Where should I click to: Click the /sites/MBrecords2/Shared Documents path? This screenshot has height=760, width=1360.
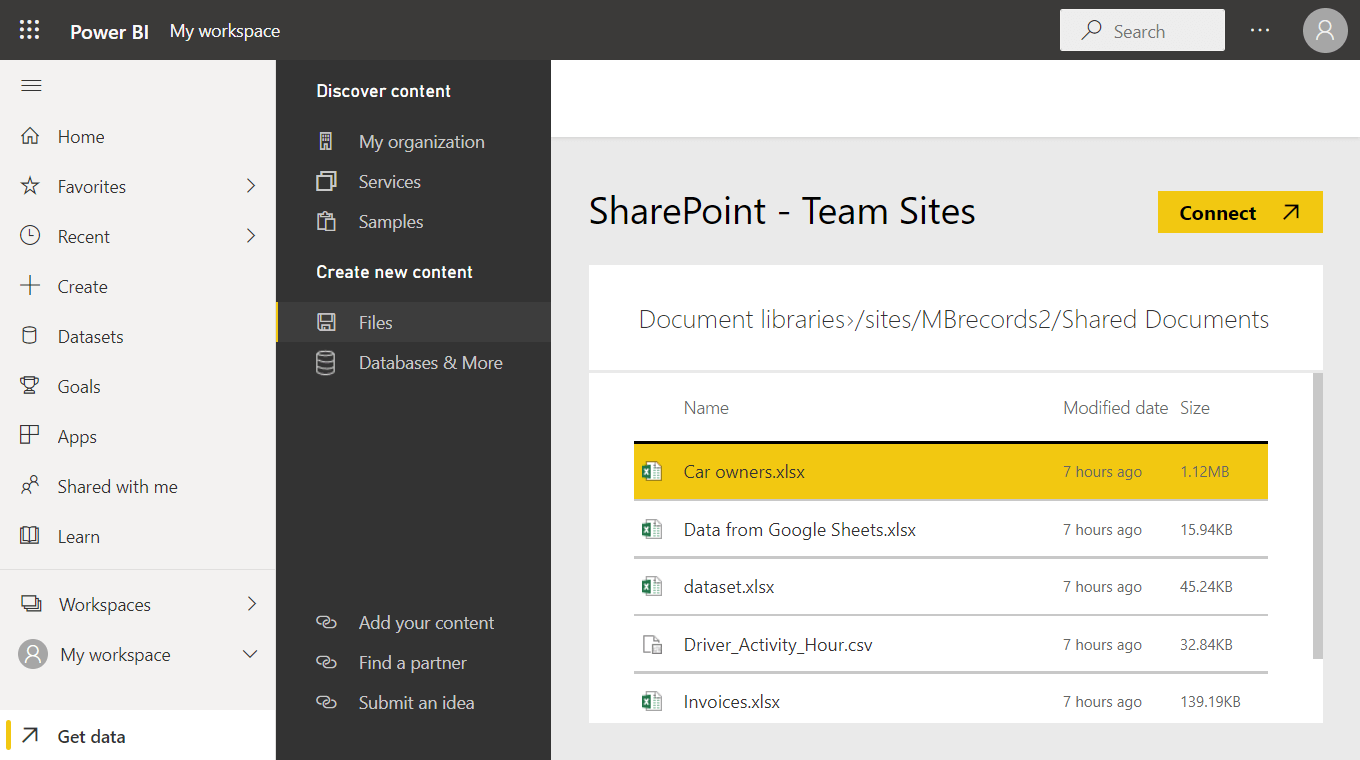[x=1062, y=319]
